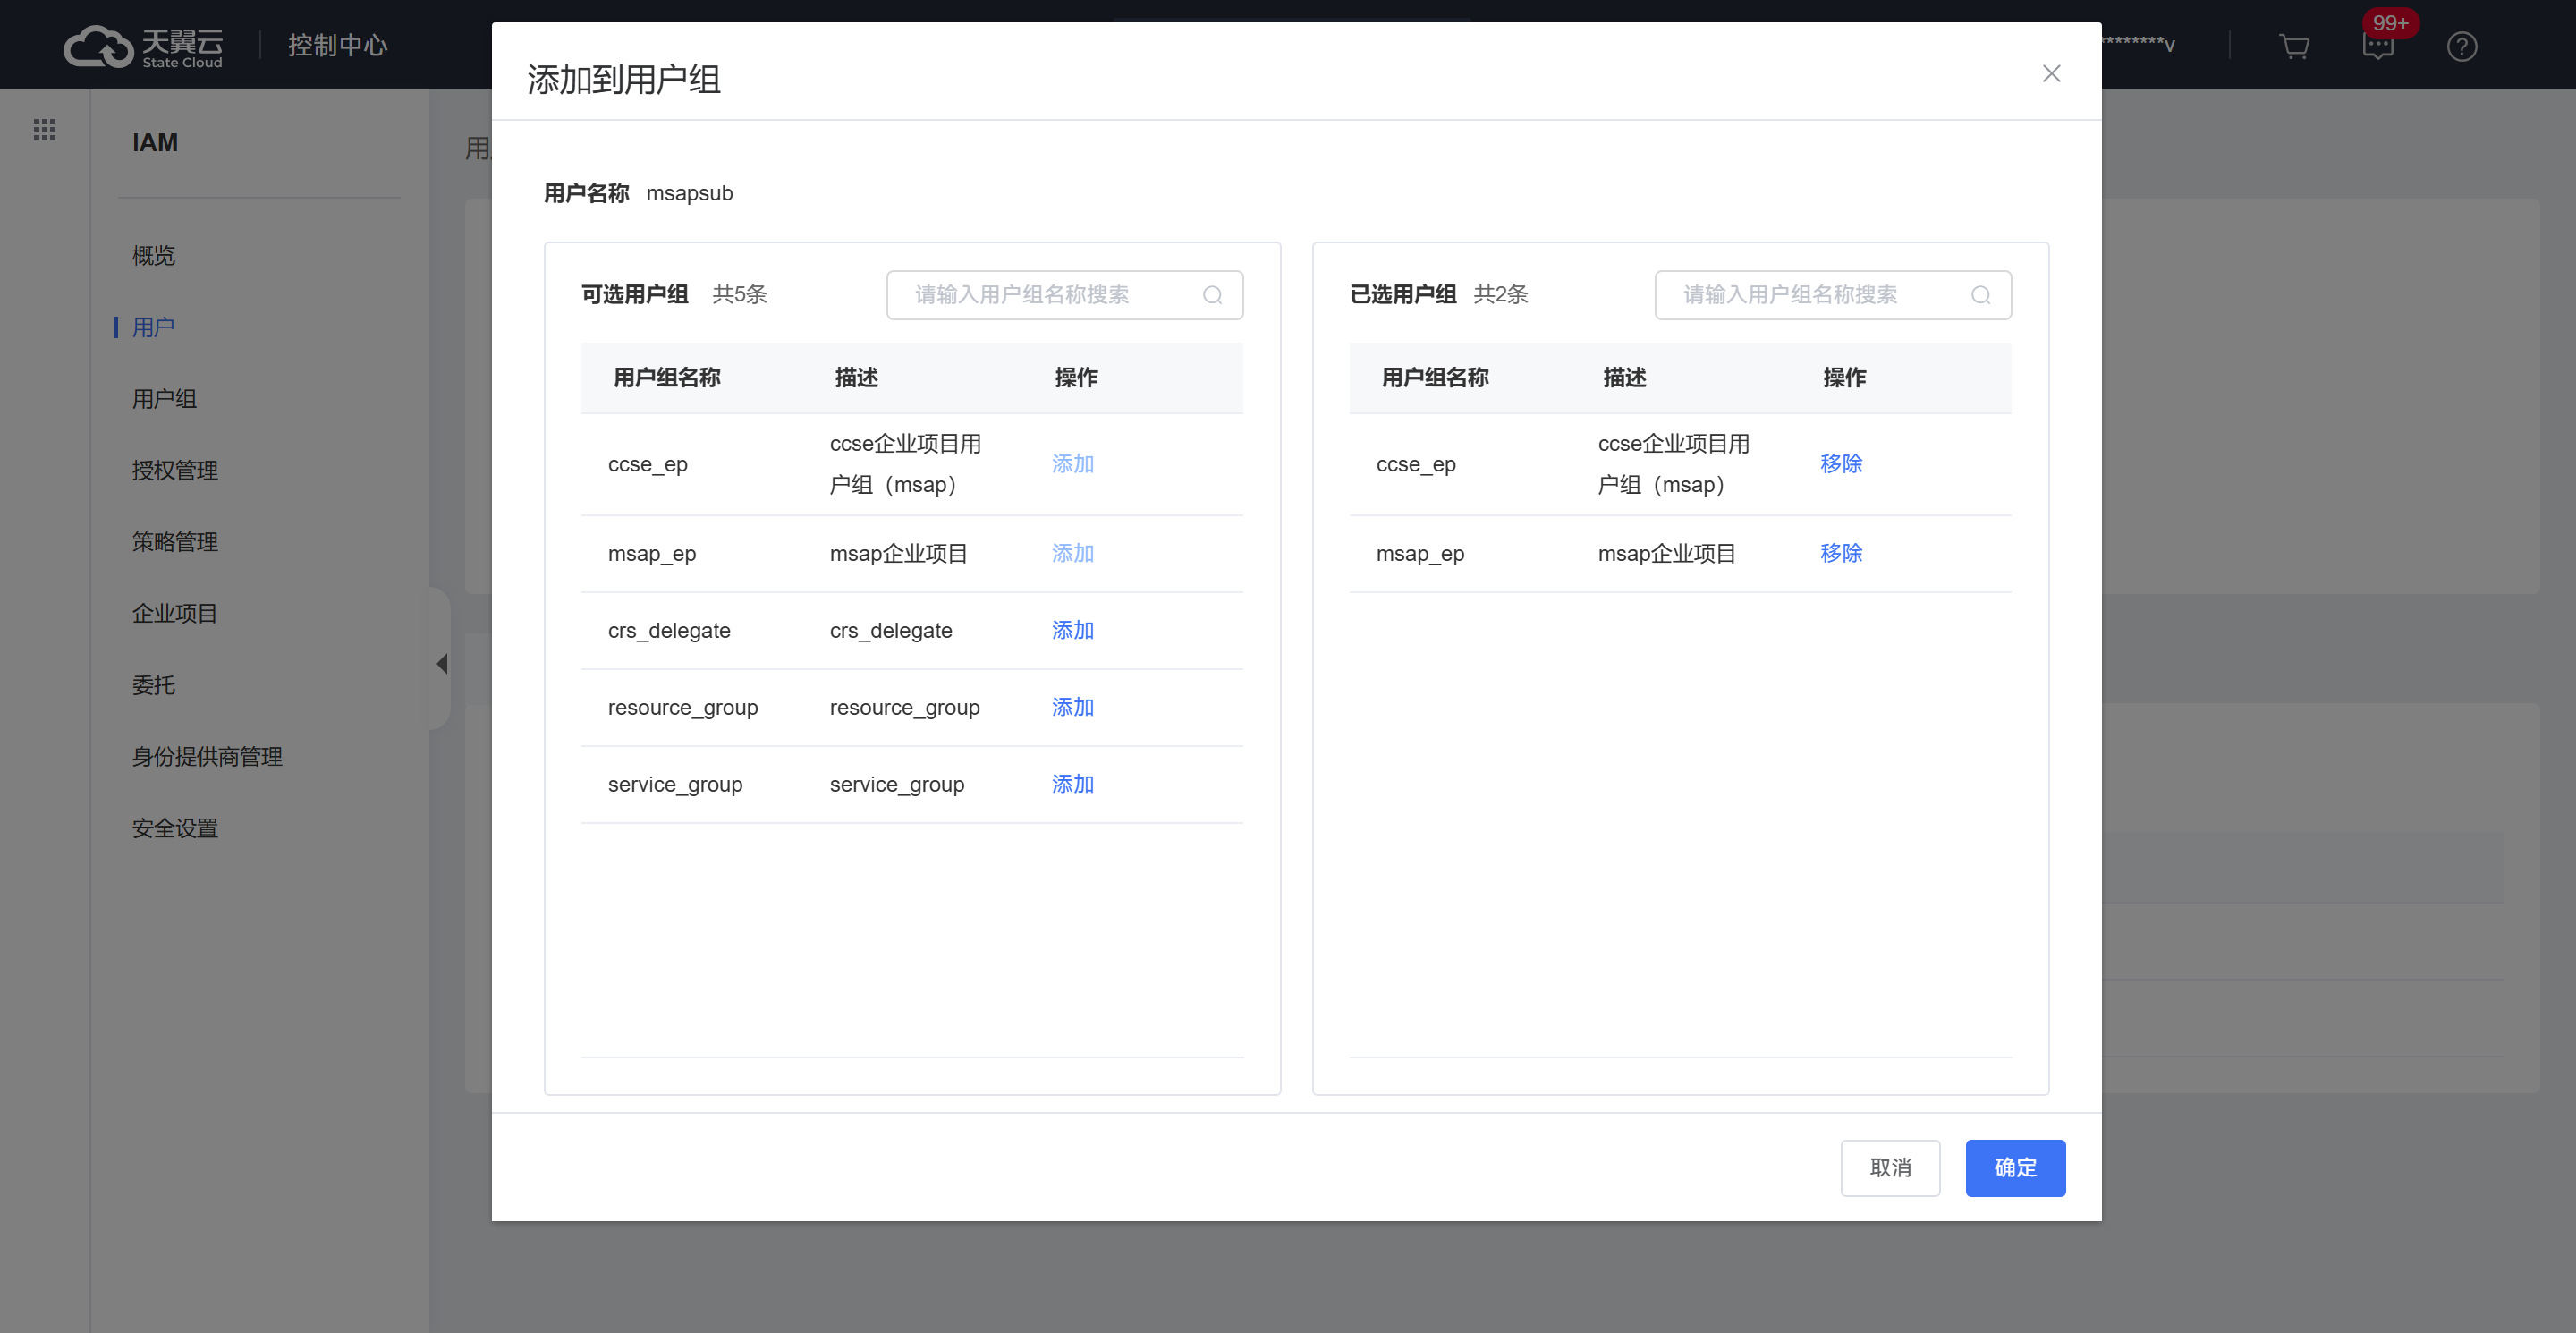This screenshot has width=2576, height=1333.
Task: Remove ccse_ep from selected groups
Action: click(1840, 464)
